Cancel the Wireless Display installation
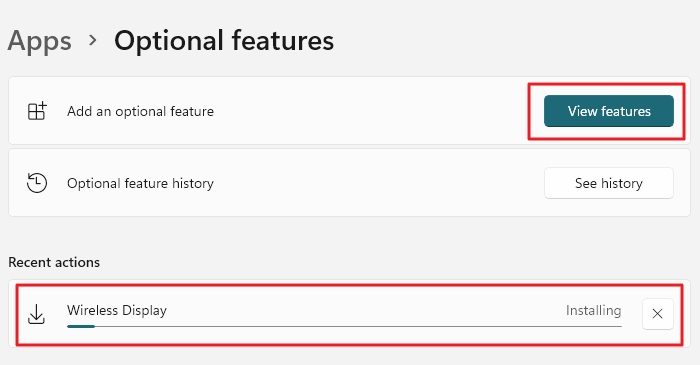 (657, 314)
